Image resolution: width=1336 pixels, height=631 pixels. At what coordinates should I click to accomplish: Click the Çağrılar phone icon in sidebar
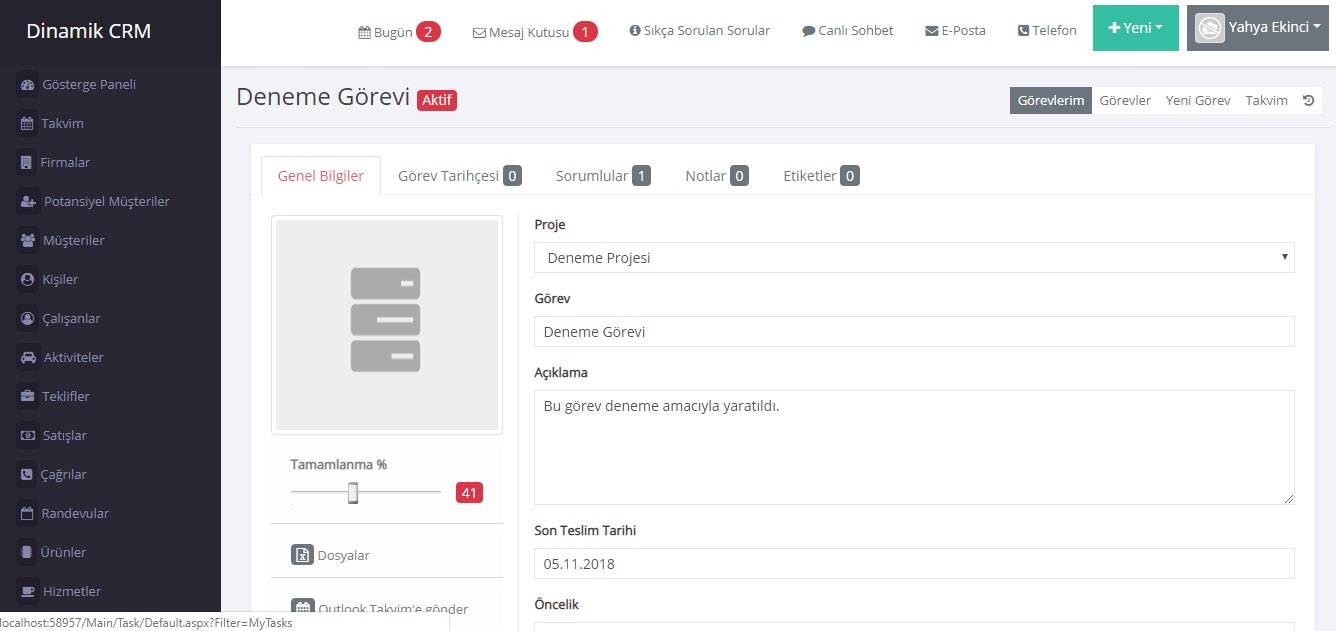tap(28, 475)
